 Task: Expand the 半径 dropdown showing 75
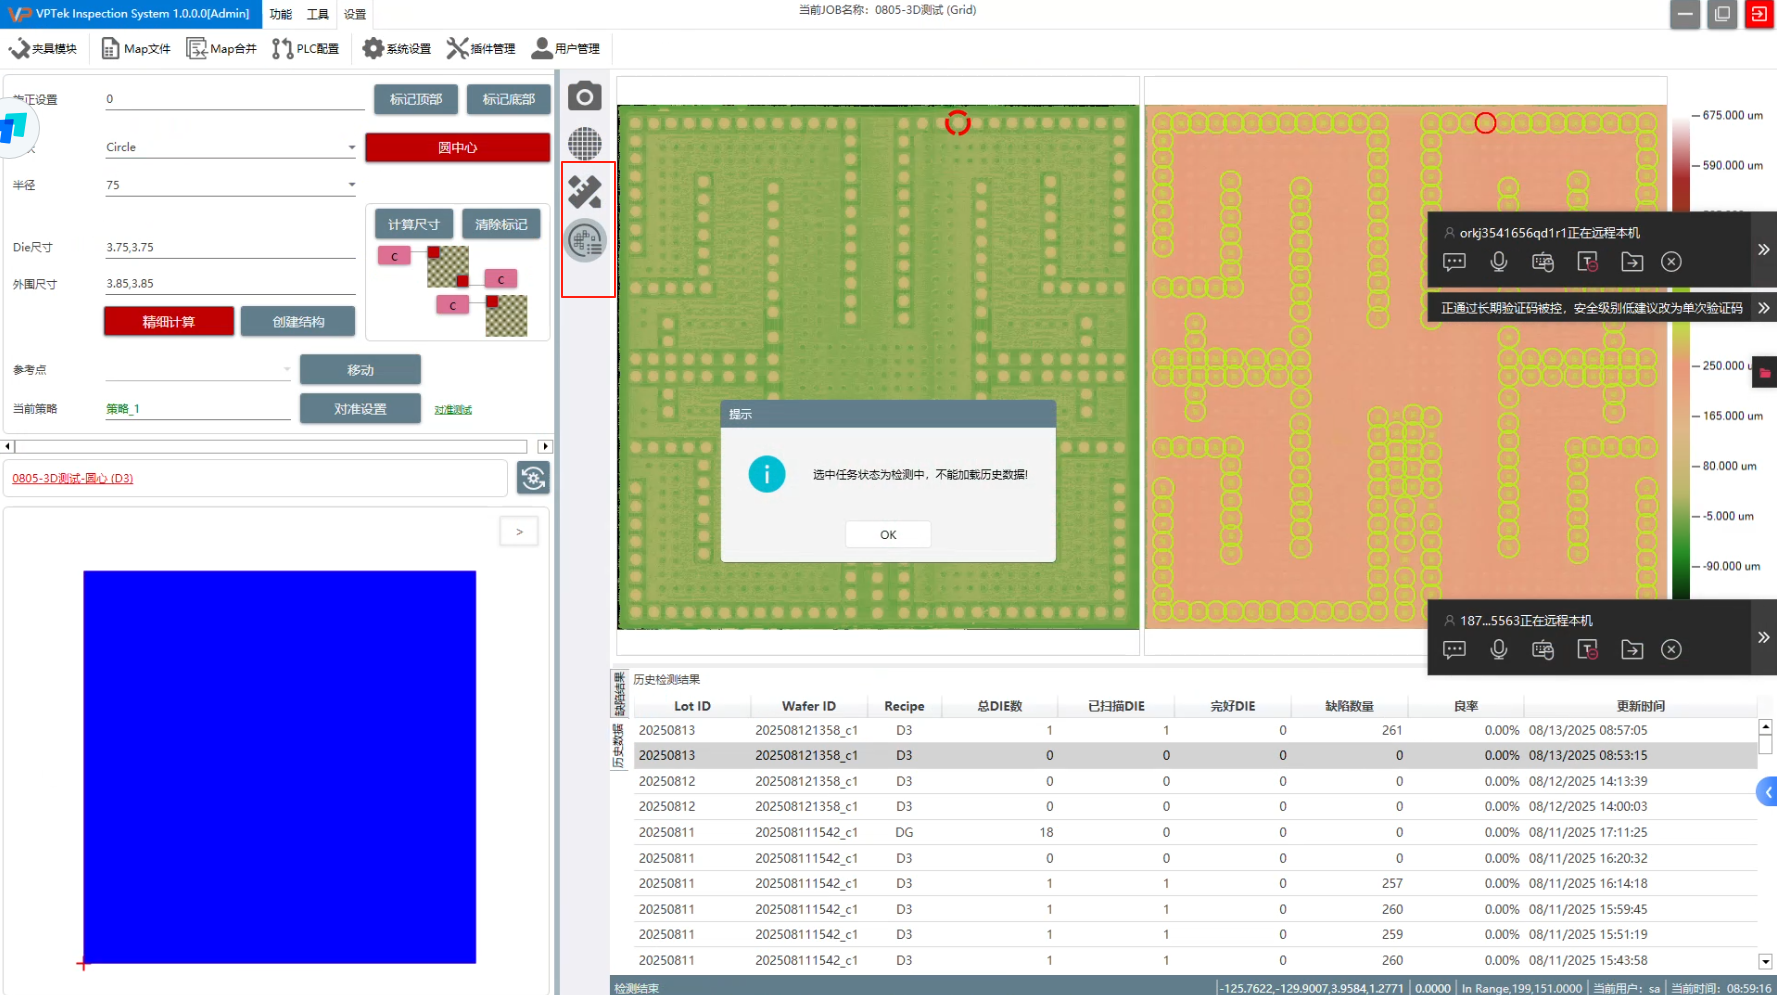coord(351,185)
